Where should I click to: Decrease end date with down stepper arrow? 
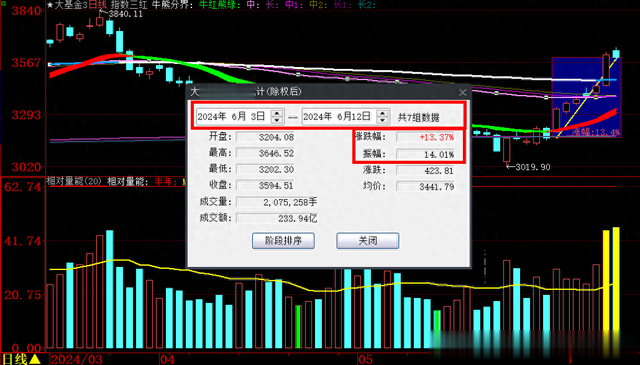(382, 120)
